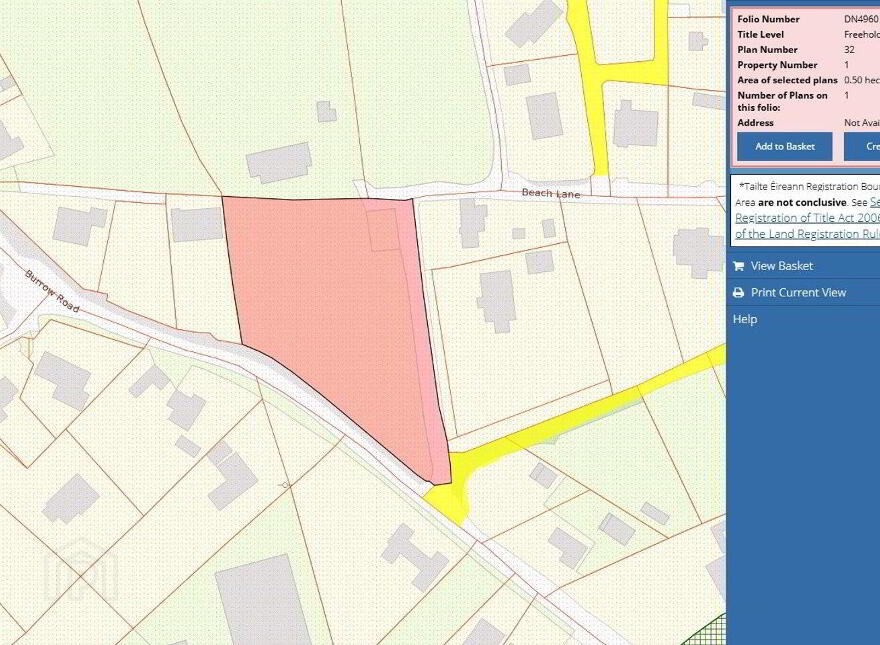Click the Property Number label

(777, 65)
